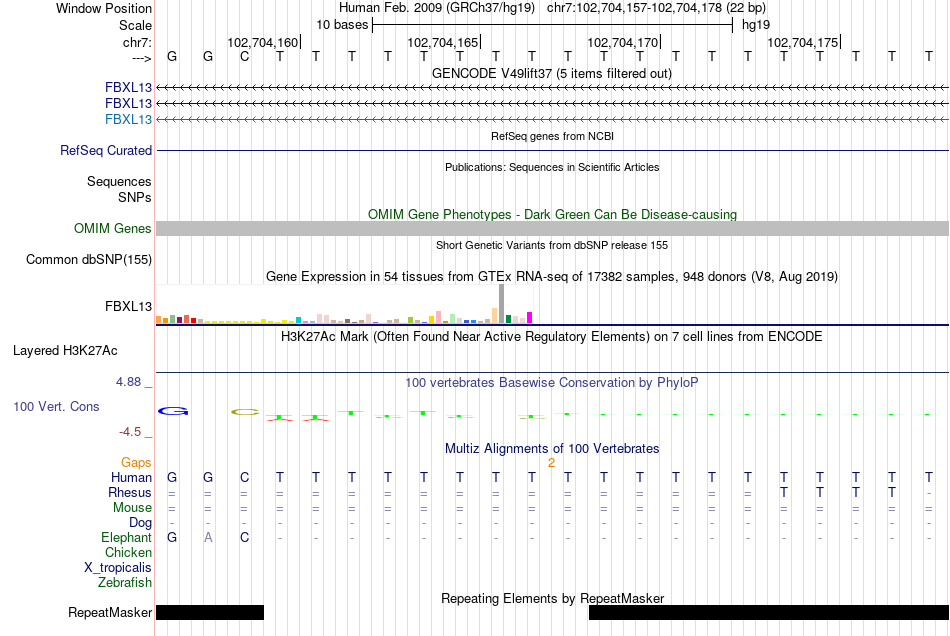This screenshot has height=636, width=950.
Task: Click the OMIM Genes label
Action: point(113,228)
